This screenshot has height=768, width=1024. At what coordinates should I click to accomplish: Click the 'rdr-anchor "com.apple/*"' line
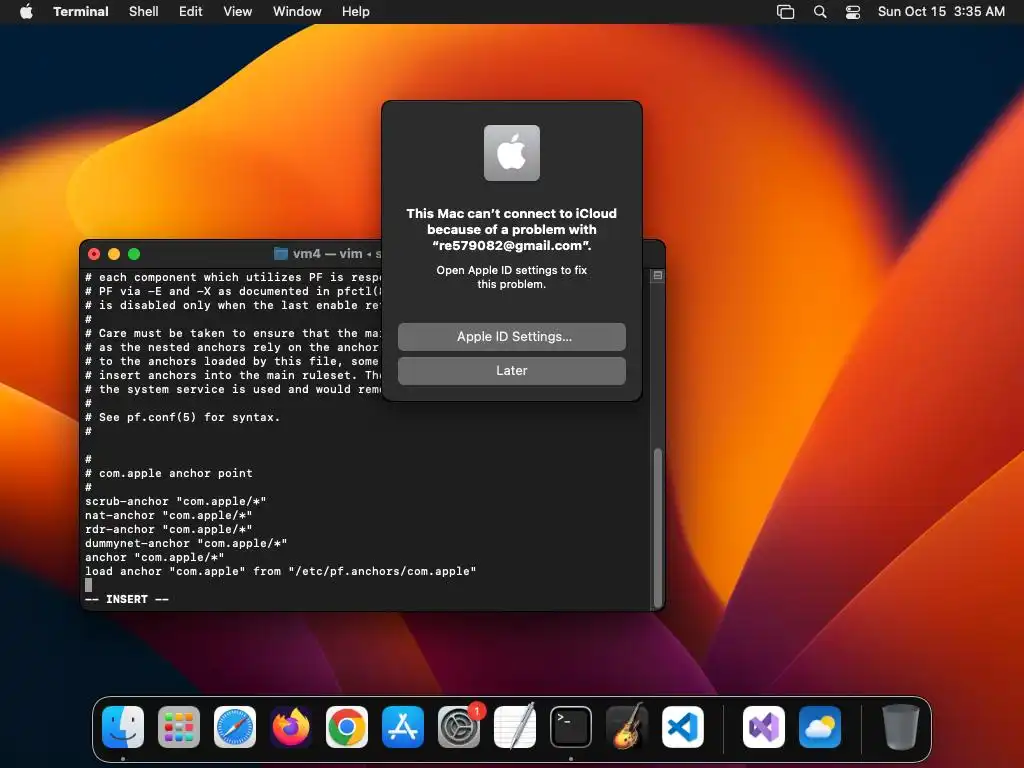168,530
